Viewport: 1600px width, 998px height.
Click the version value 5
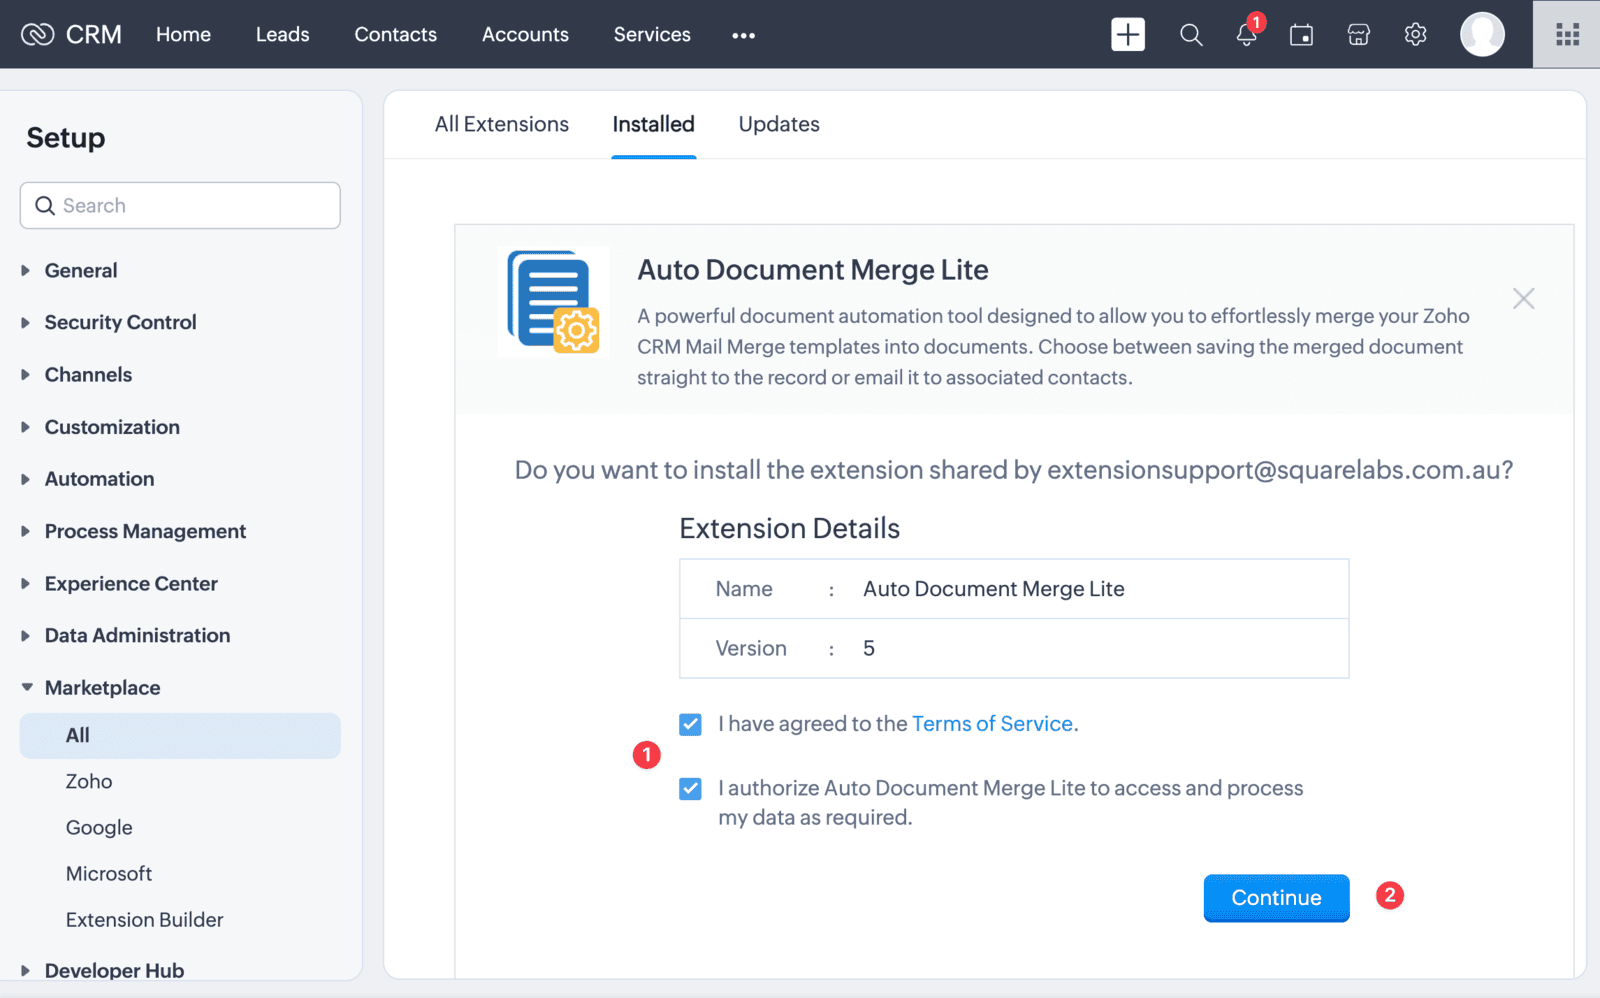pos(869,648)
